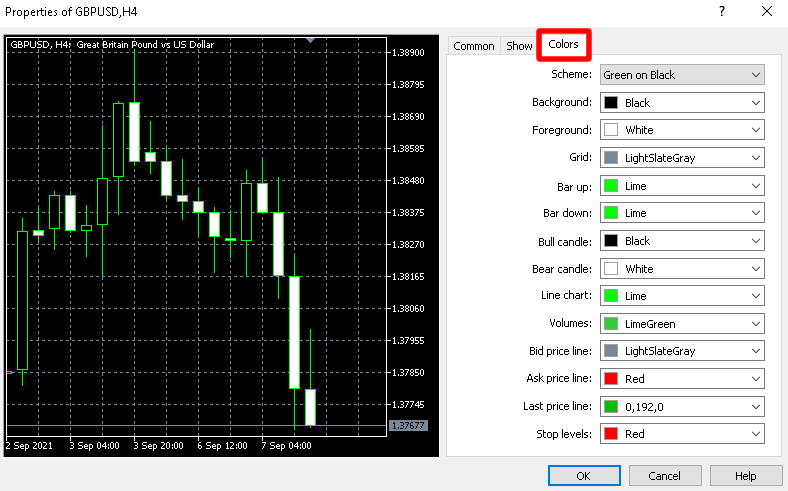Click the 1.37745 price axis label

pos(408,405)
